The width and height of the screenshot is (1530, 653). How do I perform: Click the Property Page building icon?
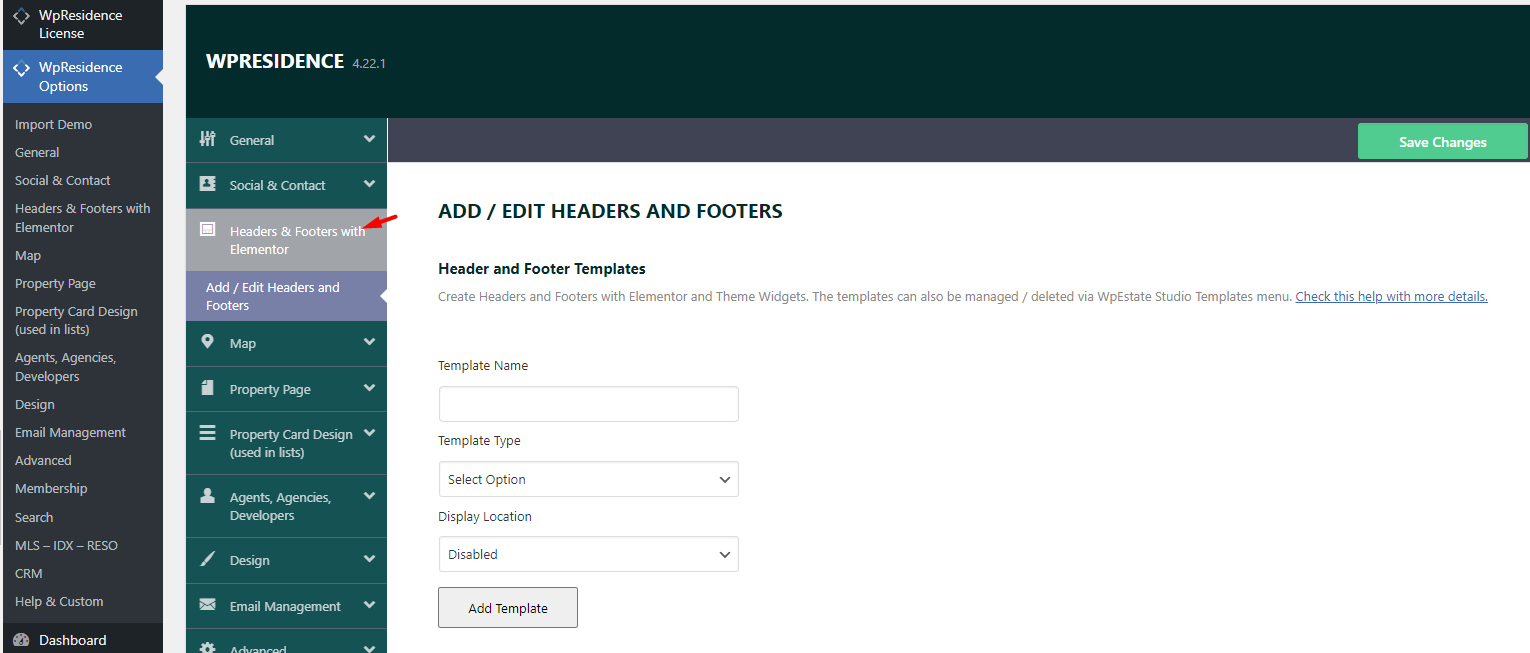click(208, 388)
